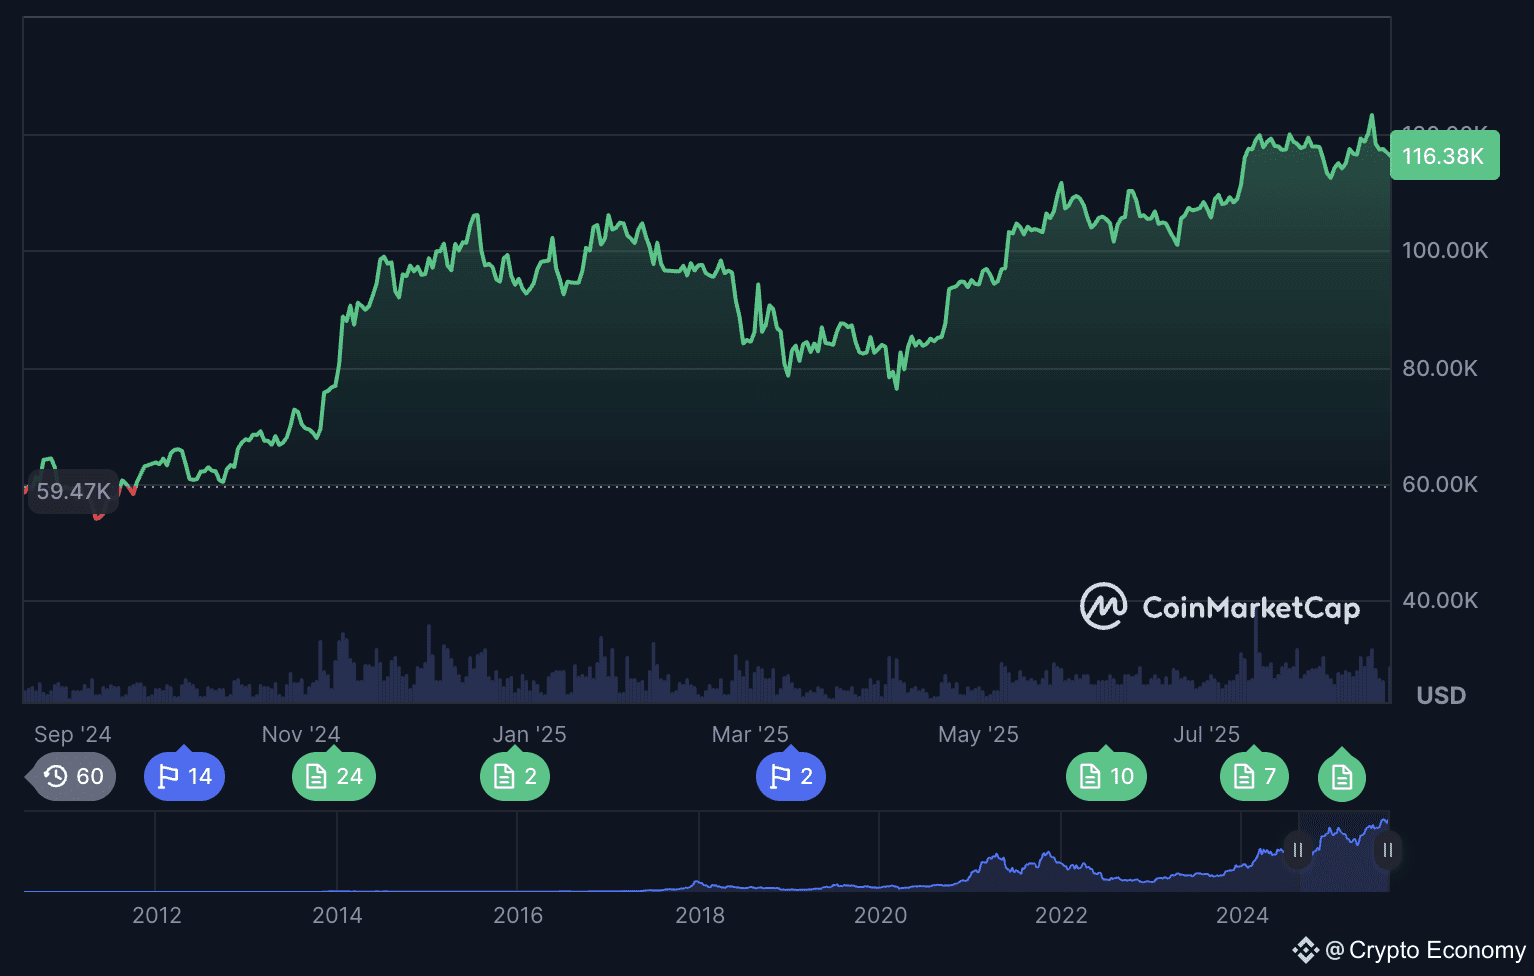Click the 60.00K axis label

pos(1440,484)
